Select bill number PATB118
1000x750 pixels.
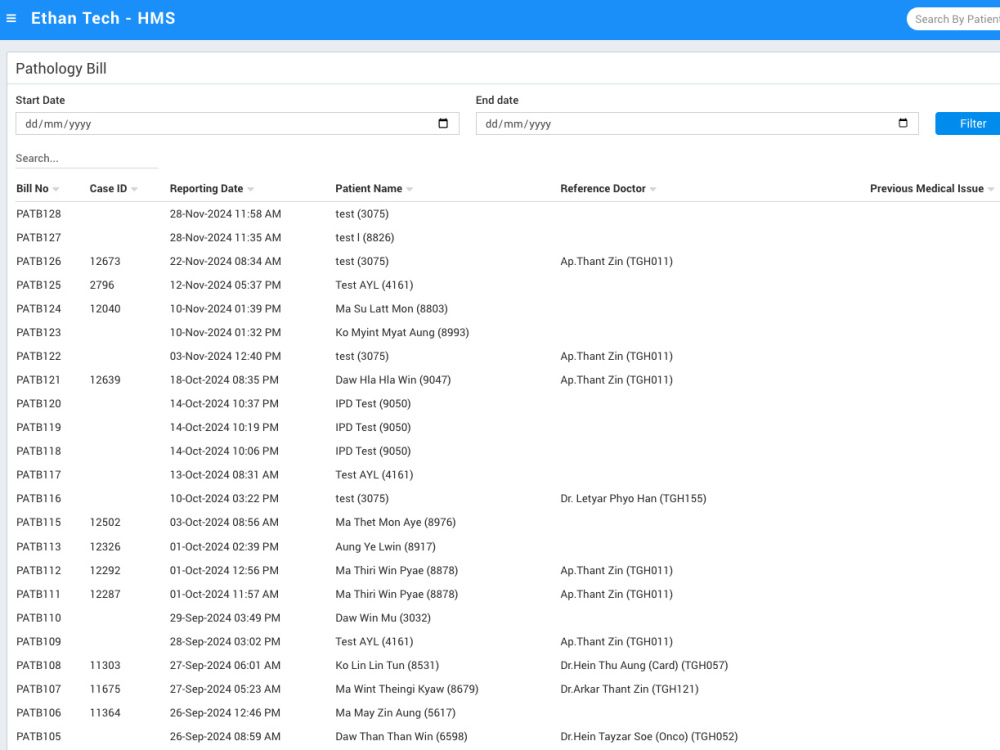[38, 451]
